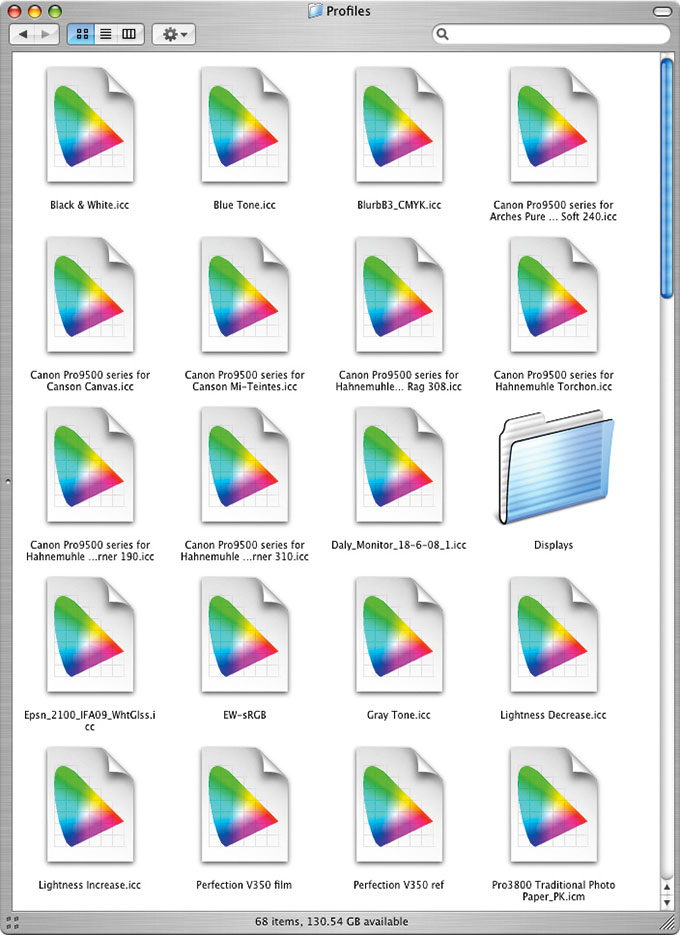Click the window resize grip corner
The width and height of the screenshot is (680, 935).
[669, 924]
